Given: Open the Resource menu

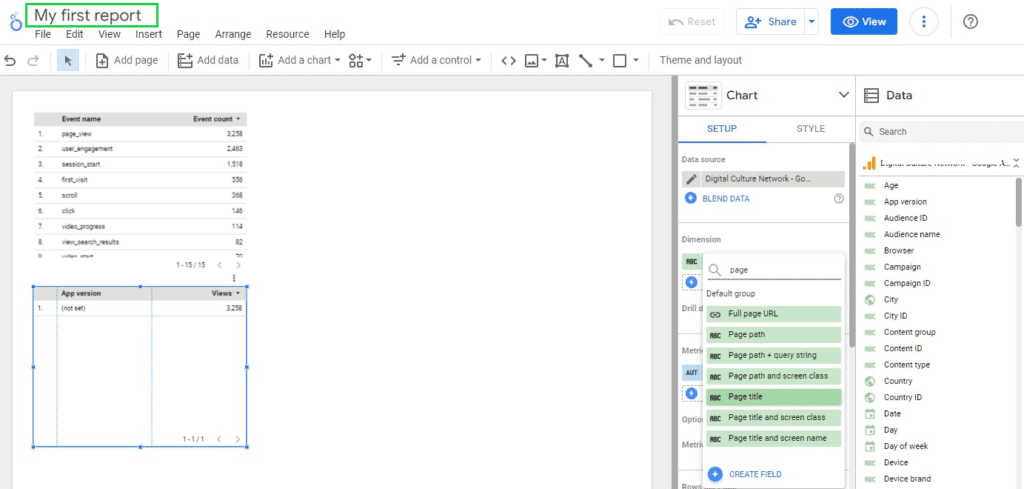Looking at the screenshot, I should 287,34.
